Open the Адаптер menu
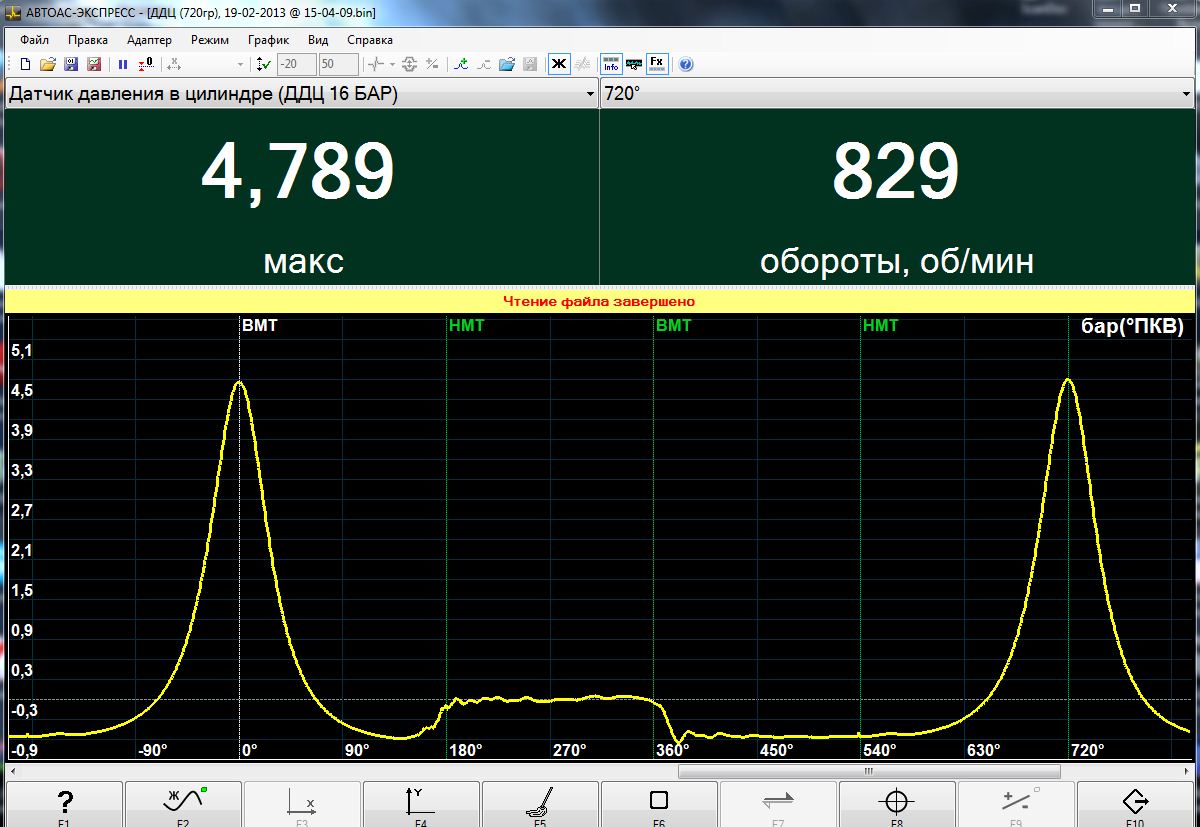The width and height of the screenshot is (1200, 827). coord(149,40)
